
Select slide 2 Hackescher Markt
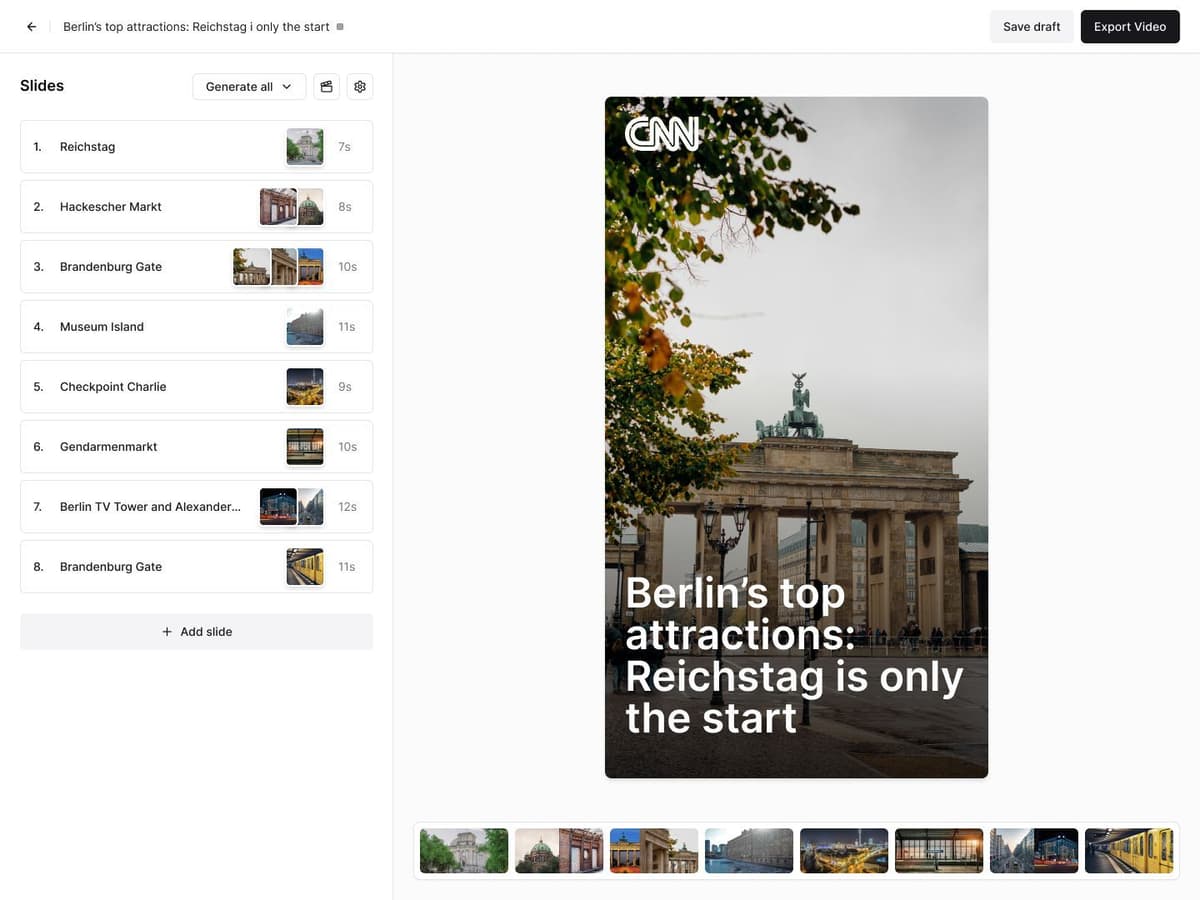click(196, 207)
